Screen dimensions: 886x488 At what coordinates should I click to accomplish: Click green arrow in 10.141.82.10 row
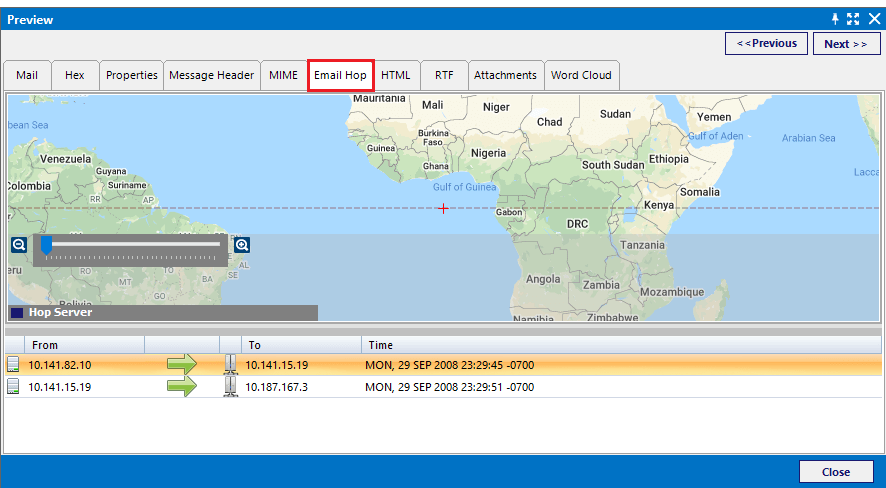click(182, 365)
